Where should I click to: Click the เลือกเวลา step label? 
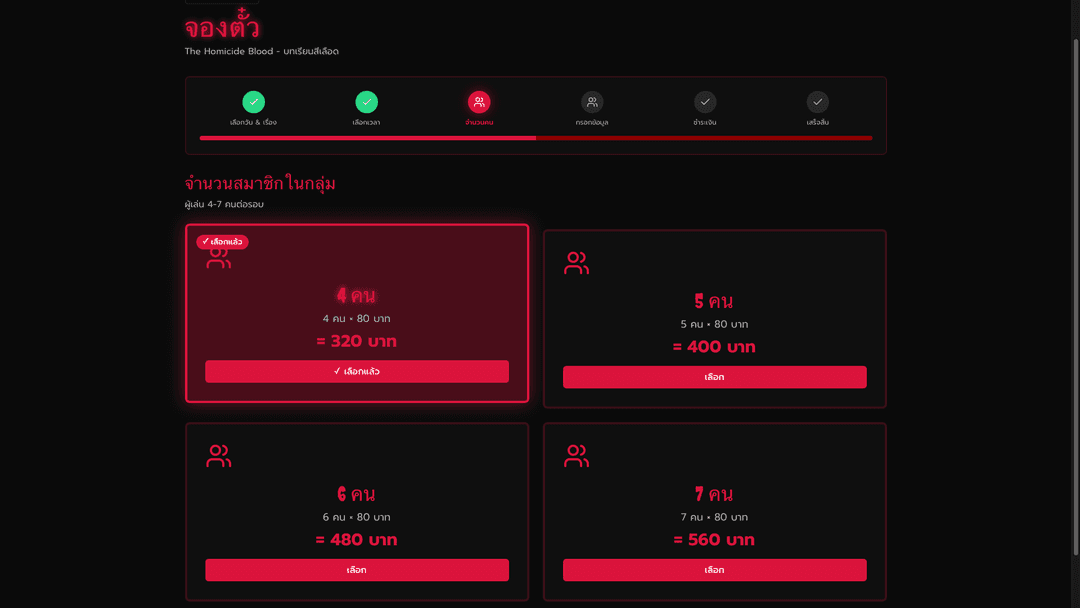pyautogui.click(x=366, y=123)
